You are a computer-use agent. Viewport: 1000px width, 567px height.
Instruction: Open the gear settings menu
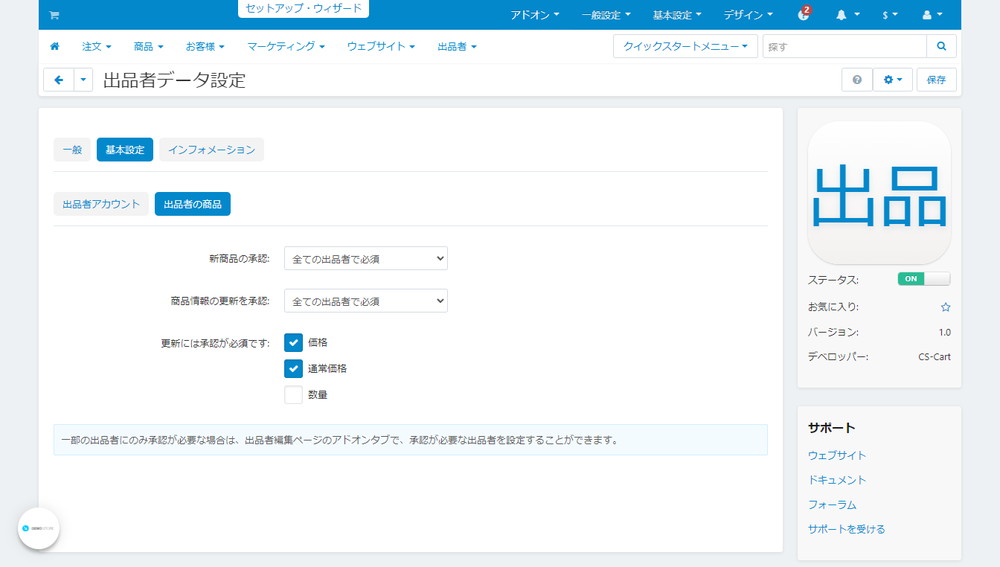tap(892, 80)
